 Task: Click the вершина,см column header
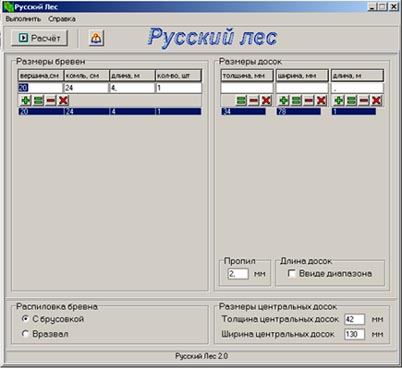tap(40, 76)
